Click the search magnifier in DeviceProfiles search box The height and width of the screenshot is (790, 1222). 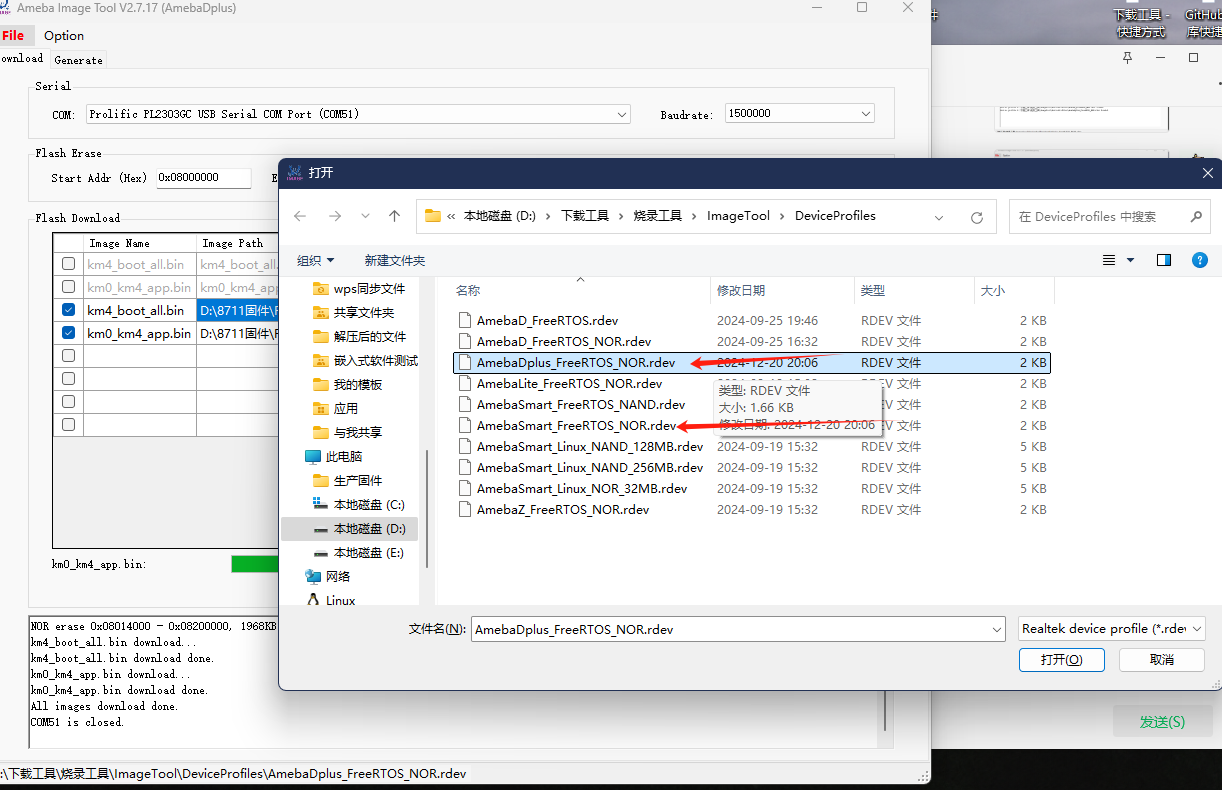pos(1196,216)
